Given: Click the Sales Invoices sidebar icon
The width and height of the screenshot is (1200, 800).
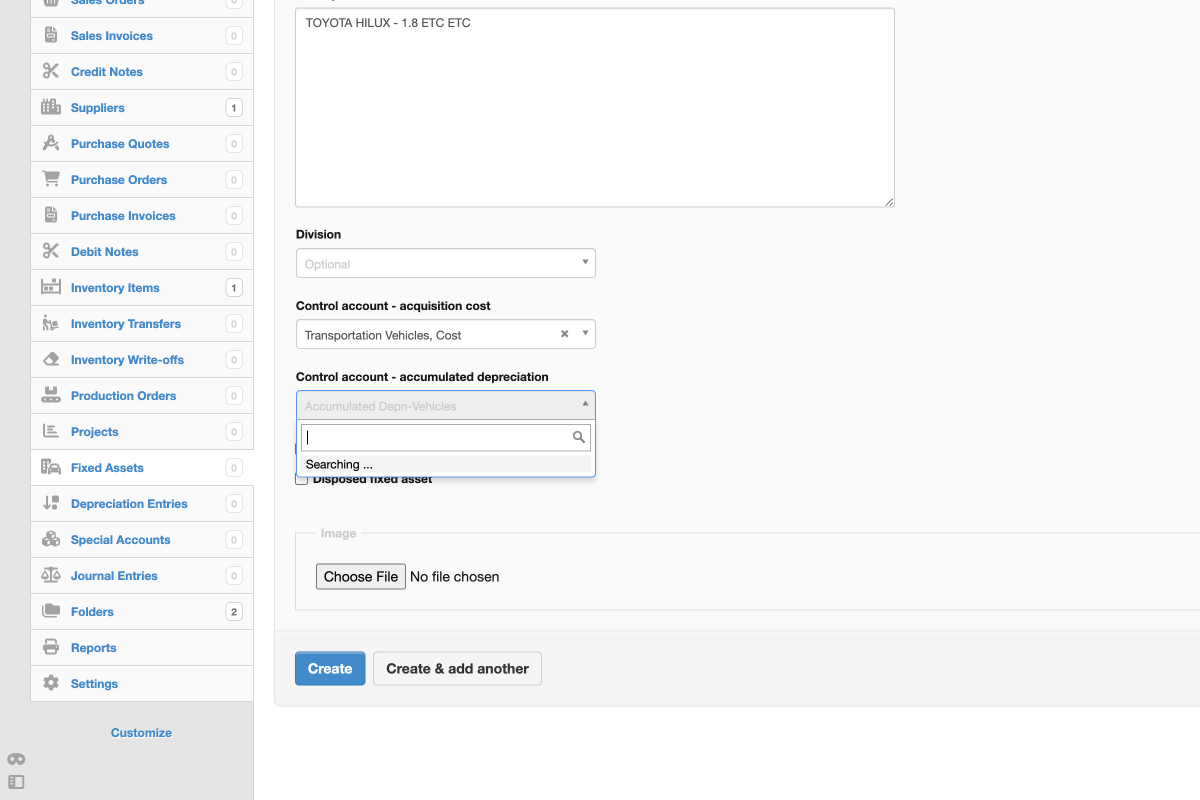Looking at the screenshot, I should point(51,36).
